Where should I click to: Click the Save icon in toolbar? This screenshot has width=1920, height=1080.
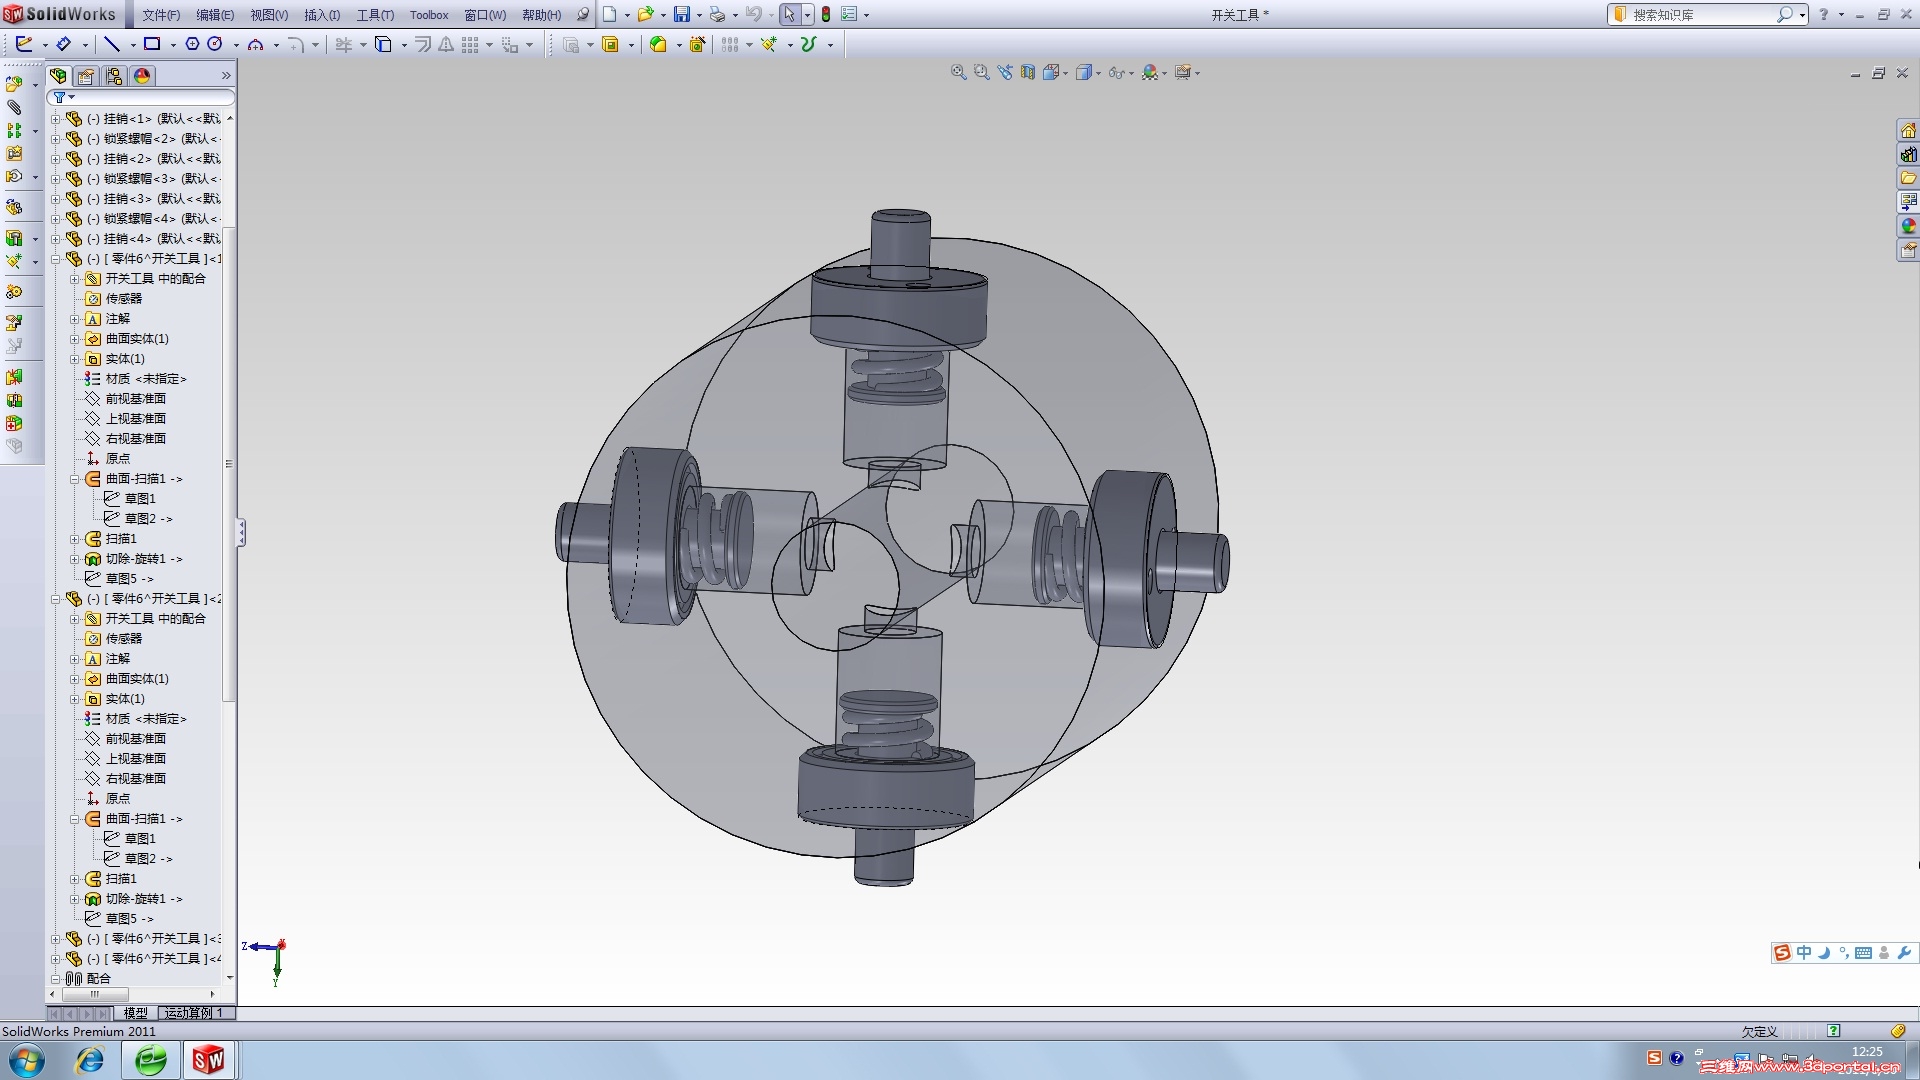click(682, 14)
